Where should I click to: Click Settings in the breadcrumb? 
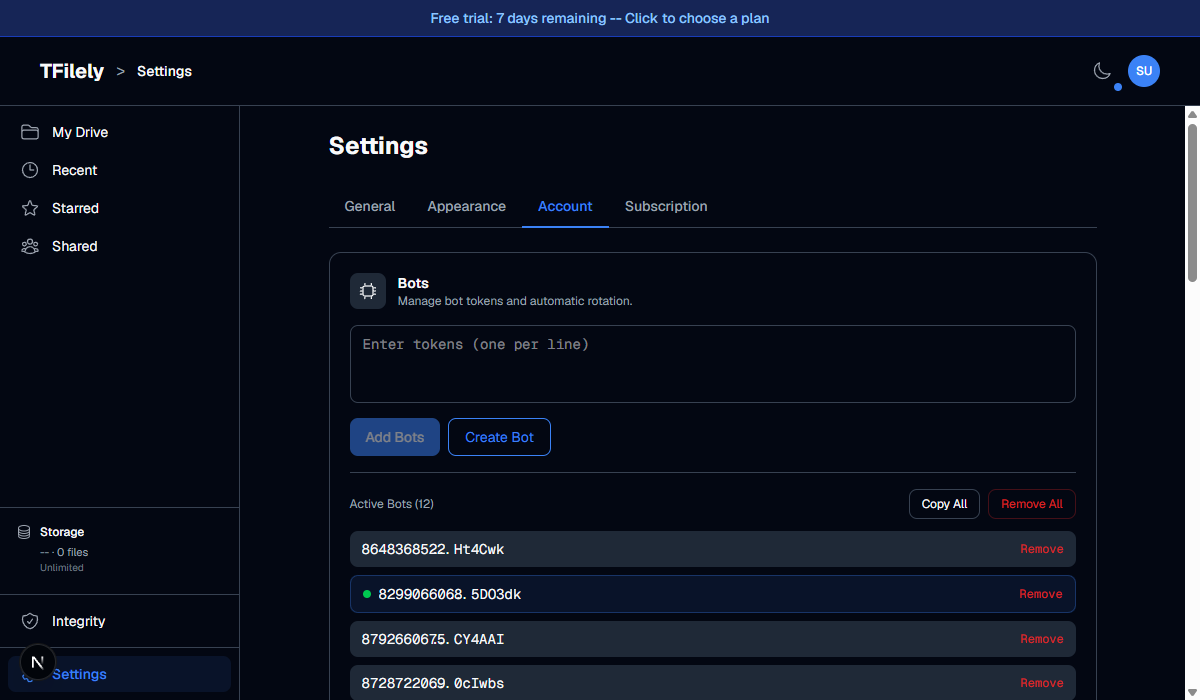point(164,71)
